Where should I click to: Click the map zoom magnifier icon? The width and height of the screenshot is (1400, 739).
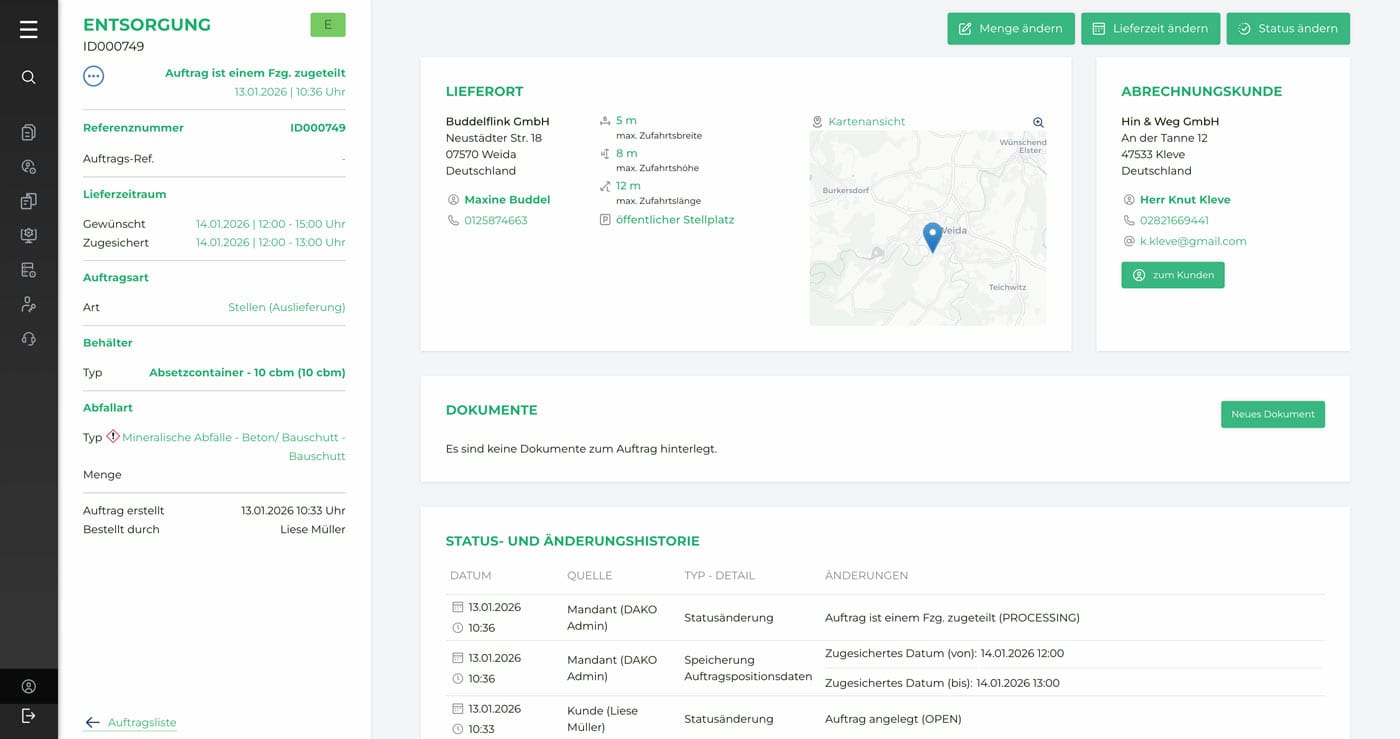click(x=1038, y=122)
